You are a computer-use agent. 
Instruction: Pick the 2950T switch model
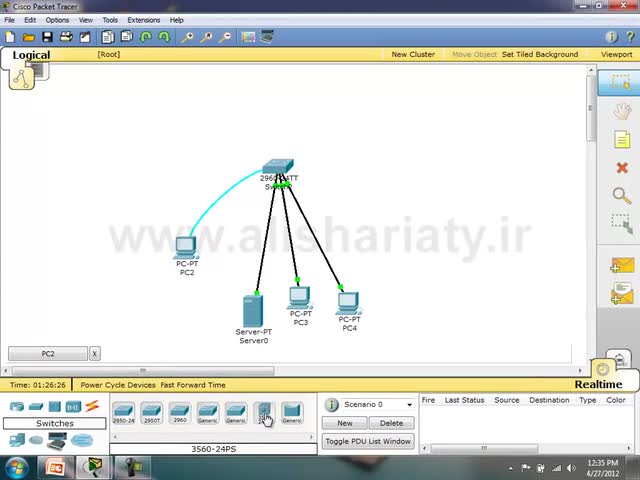152,413
